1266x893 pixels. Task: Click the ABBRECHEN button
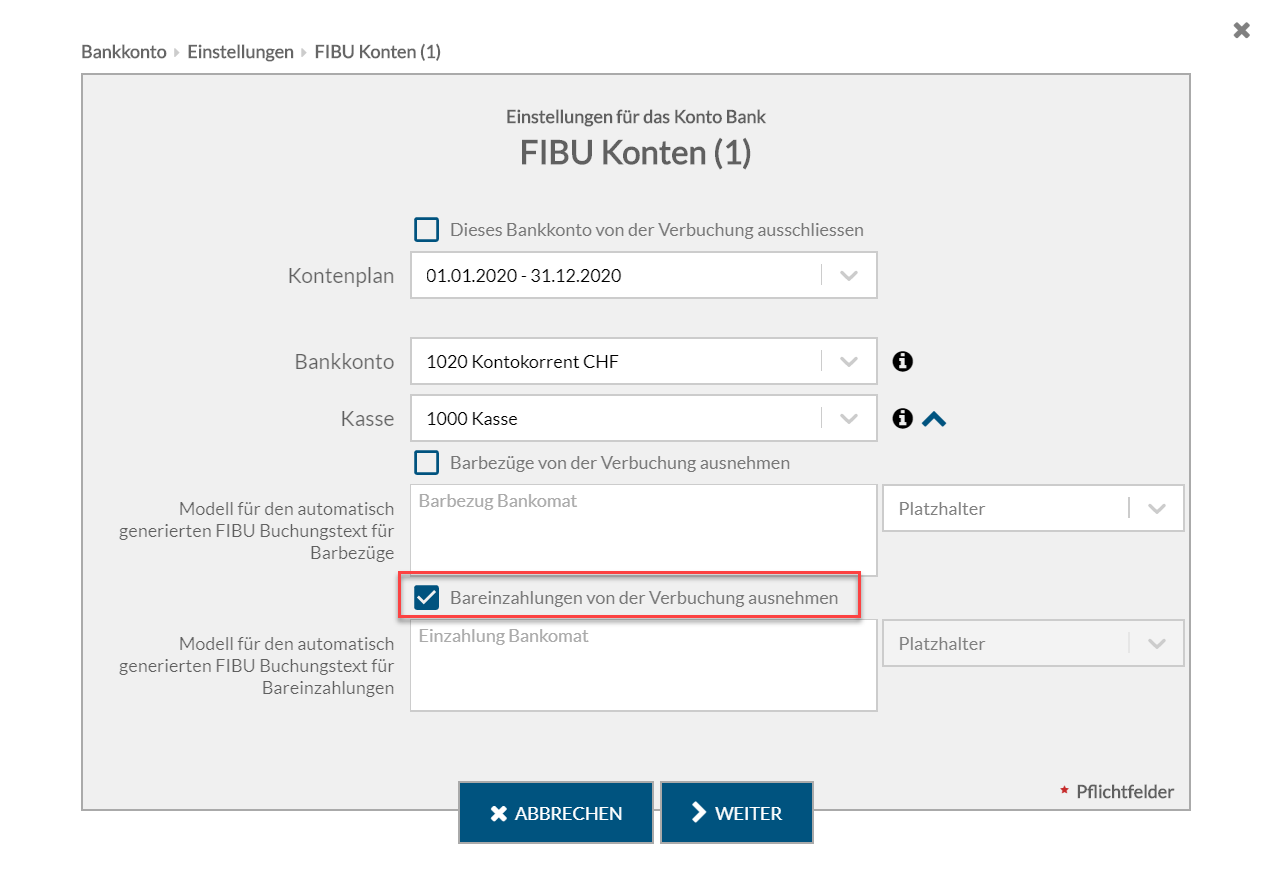pyautogui.click(x=556, y=813)
